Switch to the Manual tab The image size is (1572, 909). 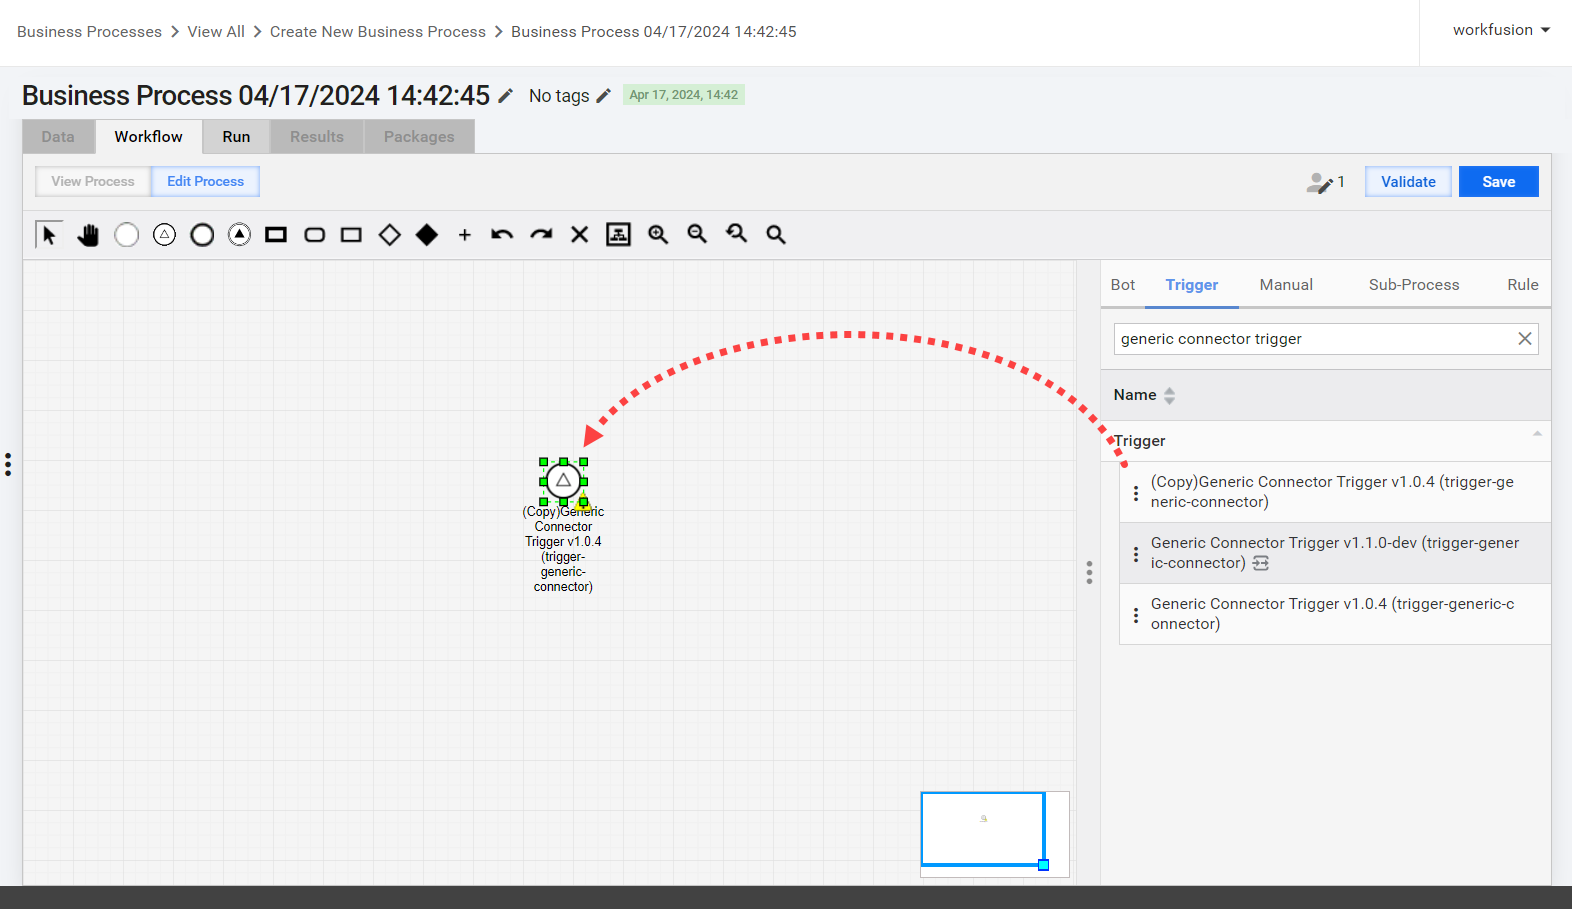1286,285
